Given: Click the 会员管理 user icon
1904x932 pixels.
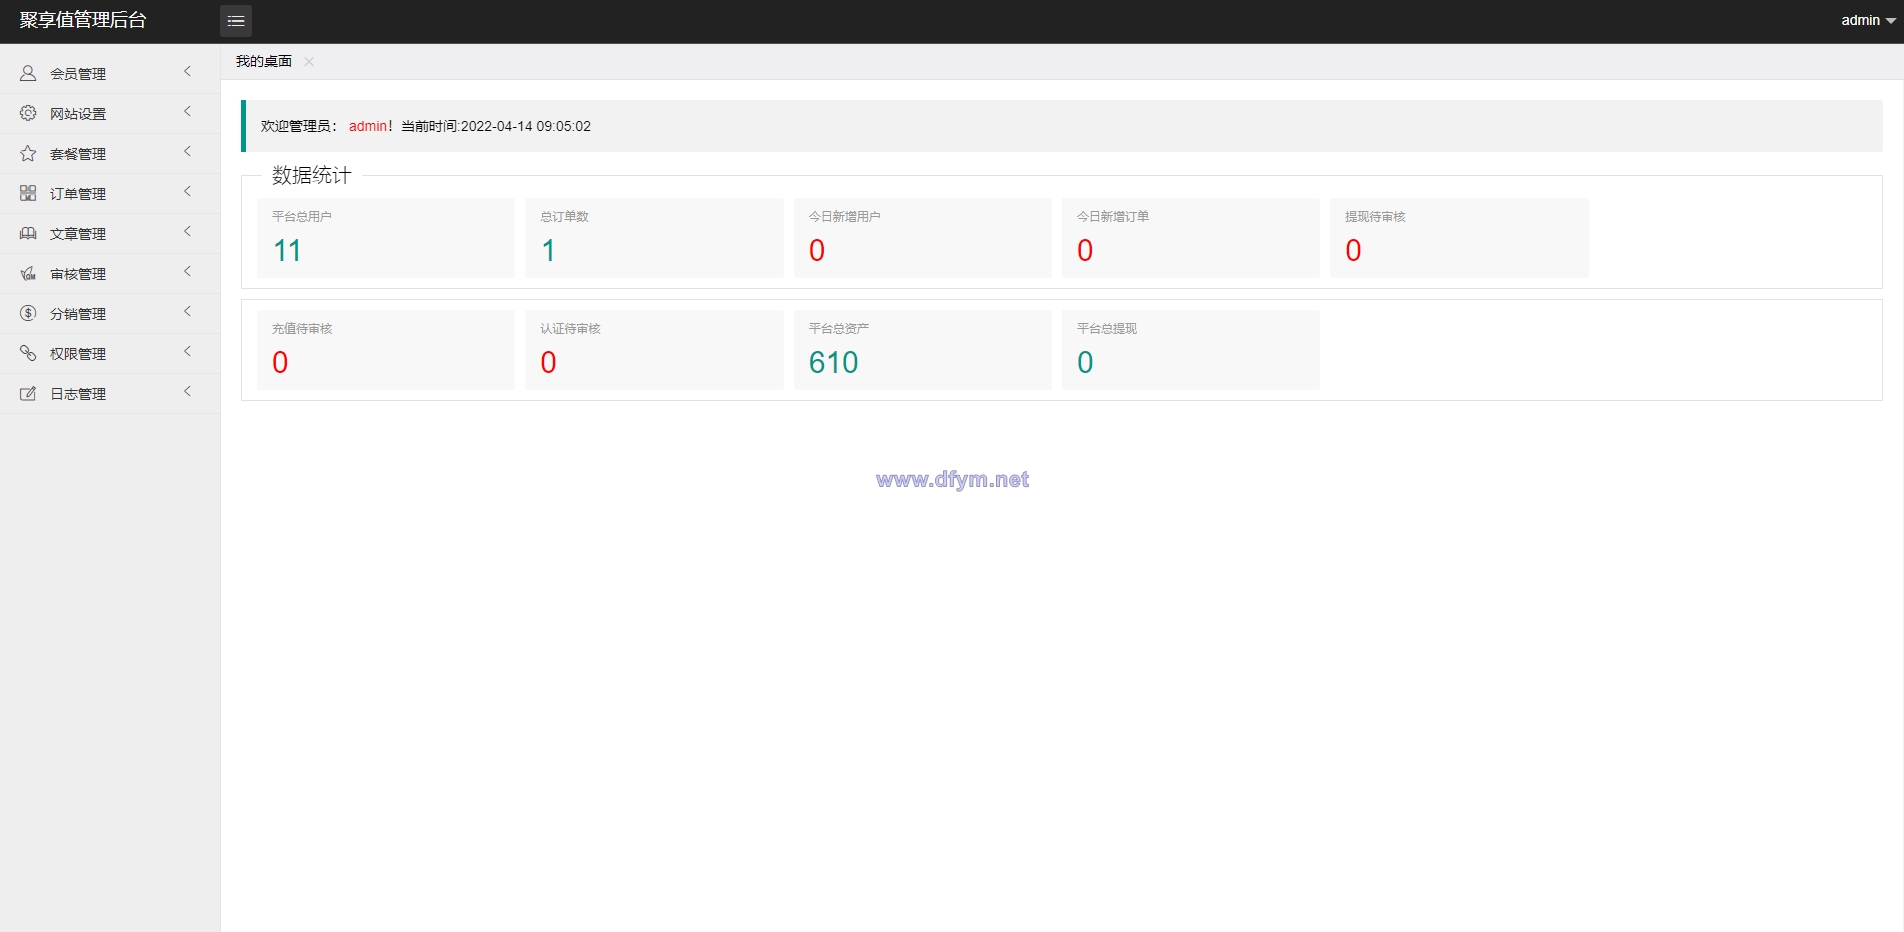Looking at the screenshot, I should [28, 73].
